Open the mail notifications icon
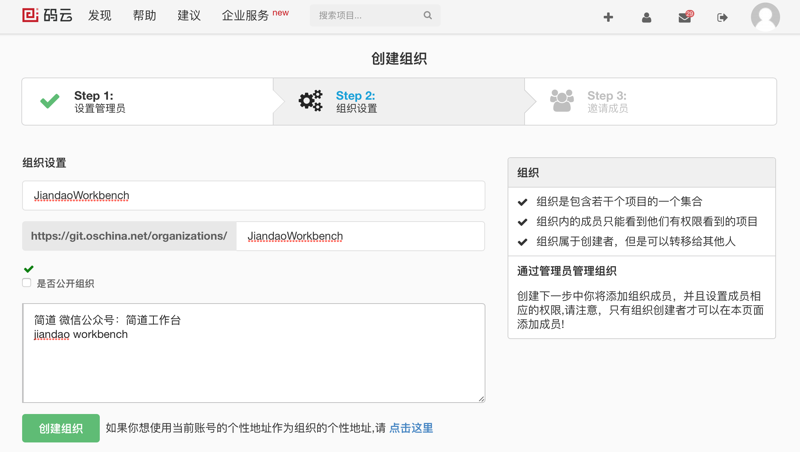The height and width of the screenshot is (452, 800). (685, 17)
